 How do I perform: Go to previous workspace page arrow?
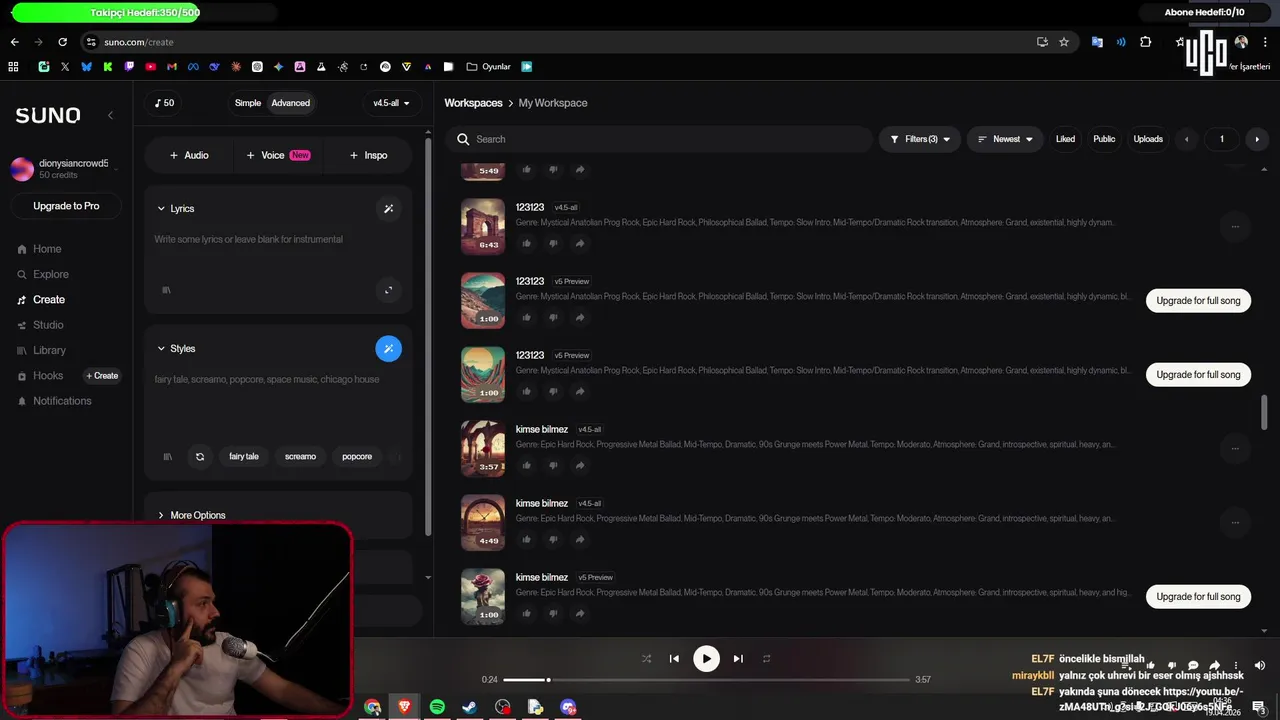coord(1187,139)
